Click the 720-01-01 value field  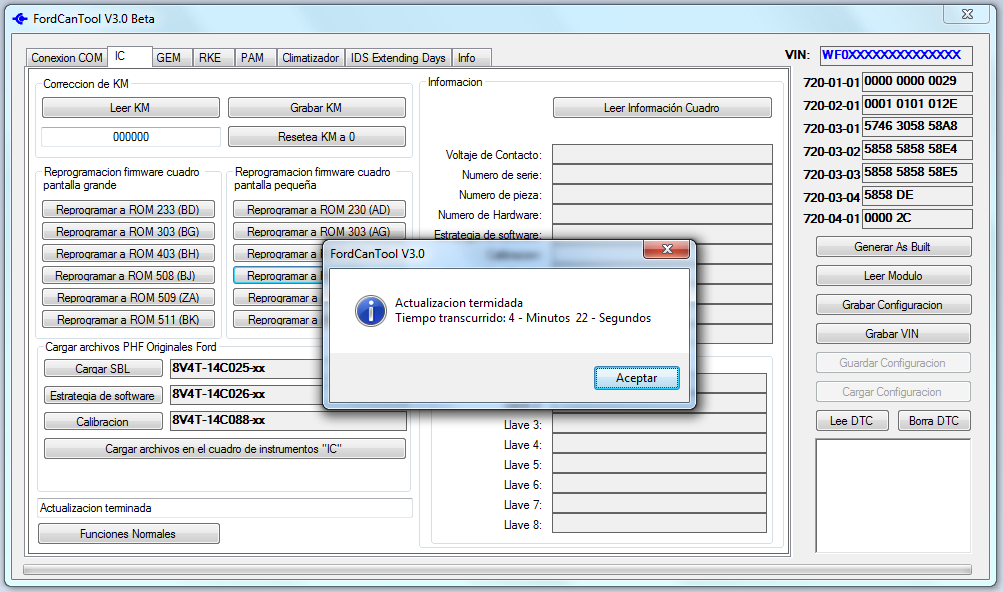916,82
